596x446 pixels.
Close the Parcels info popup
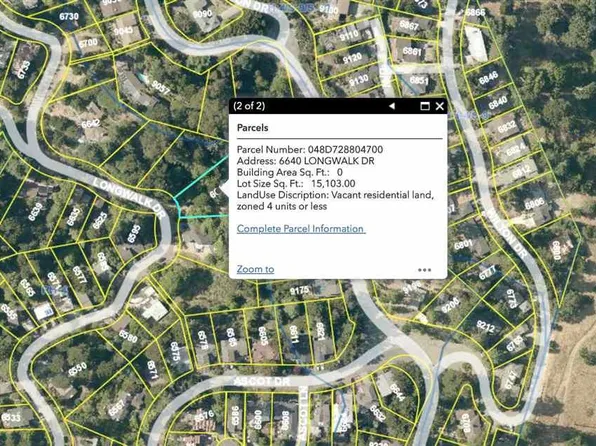coord(439,106)
